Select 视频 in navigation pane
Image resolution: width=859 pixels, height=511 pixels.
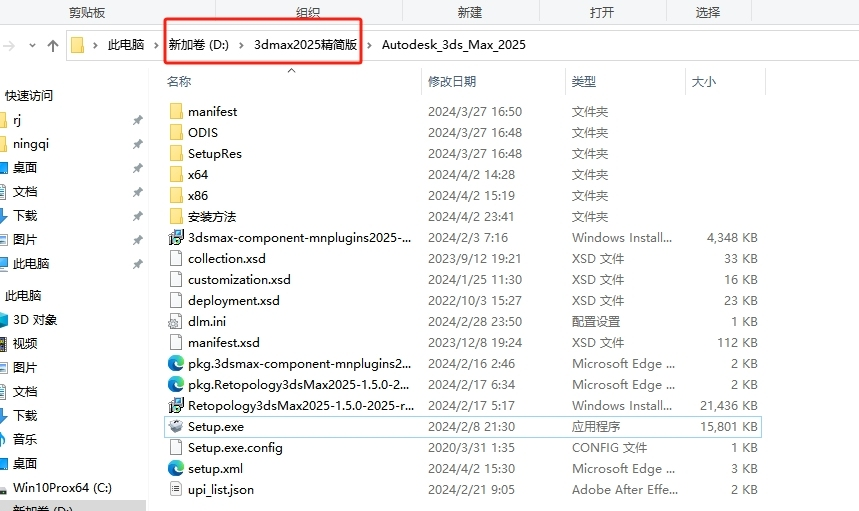25,343
